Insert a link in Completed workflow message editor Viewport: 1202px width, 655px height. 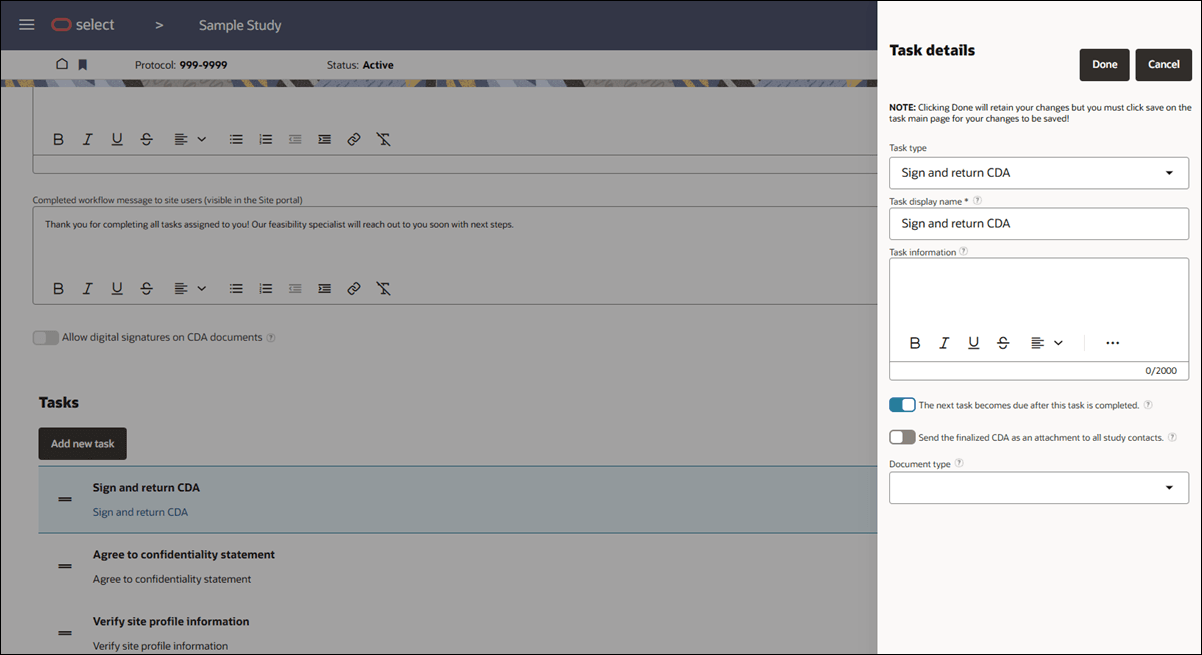point(354,288)
